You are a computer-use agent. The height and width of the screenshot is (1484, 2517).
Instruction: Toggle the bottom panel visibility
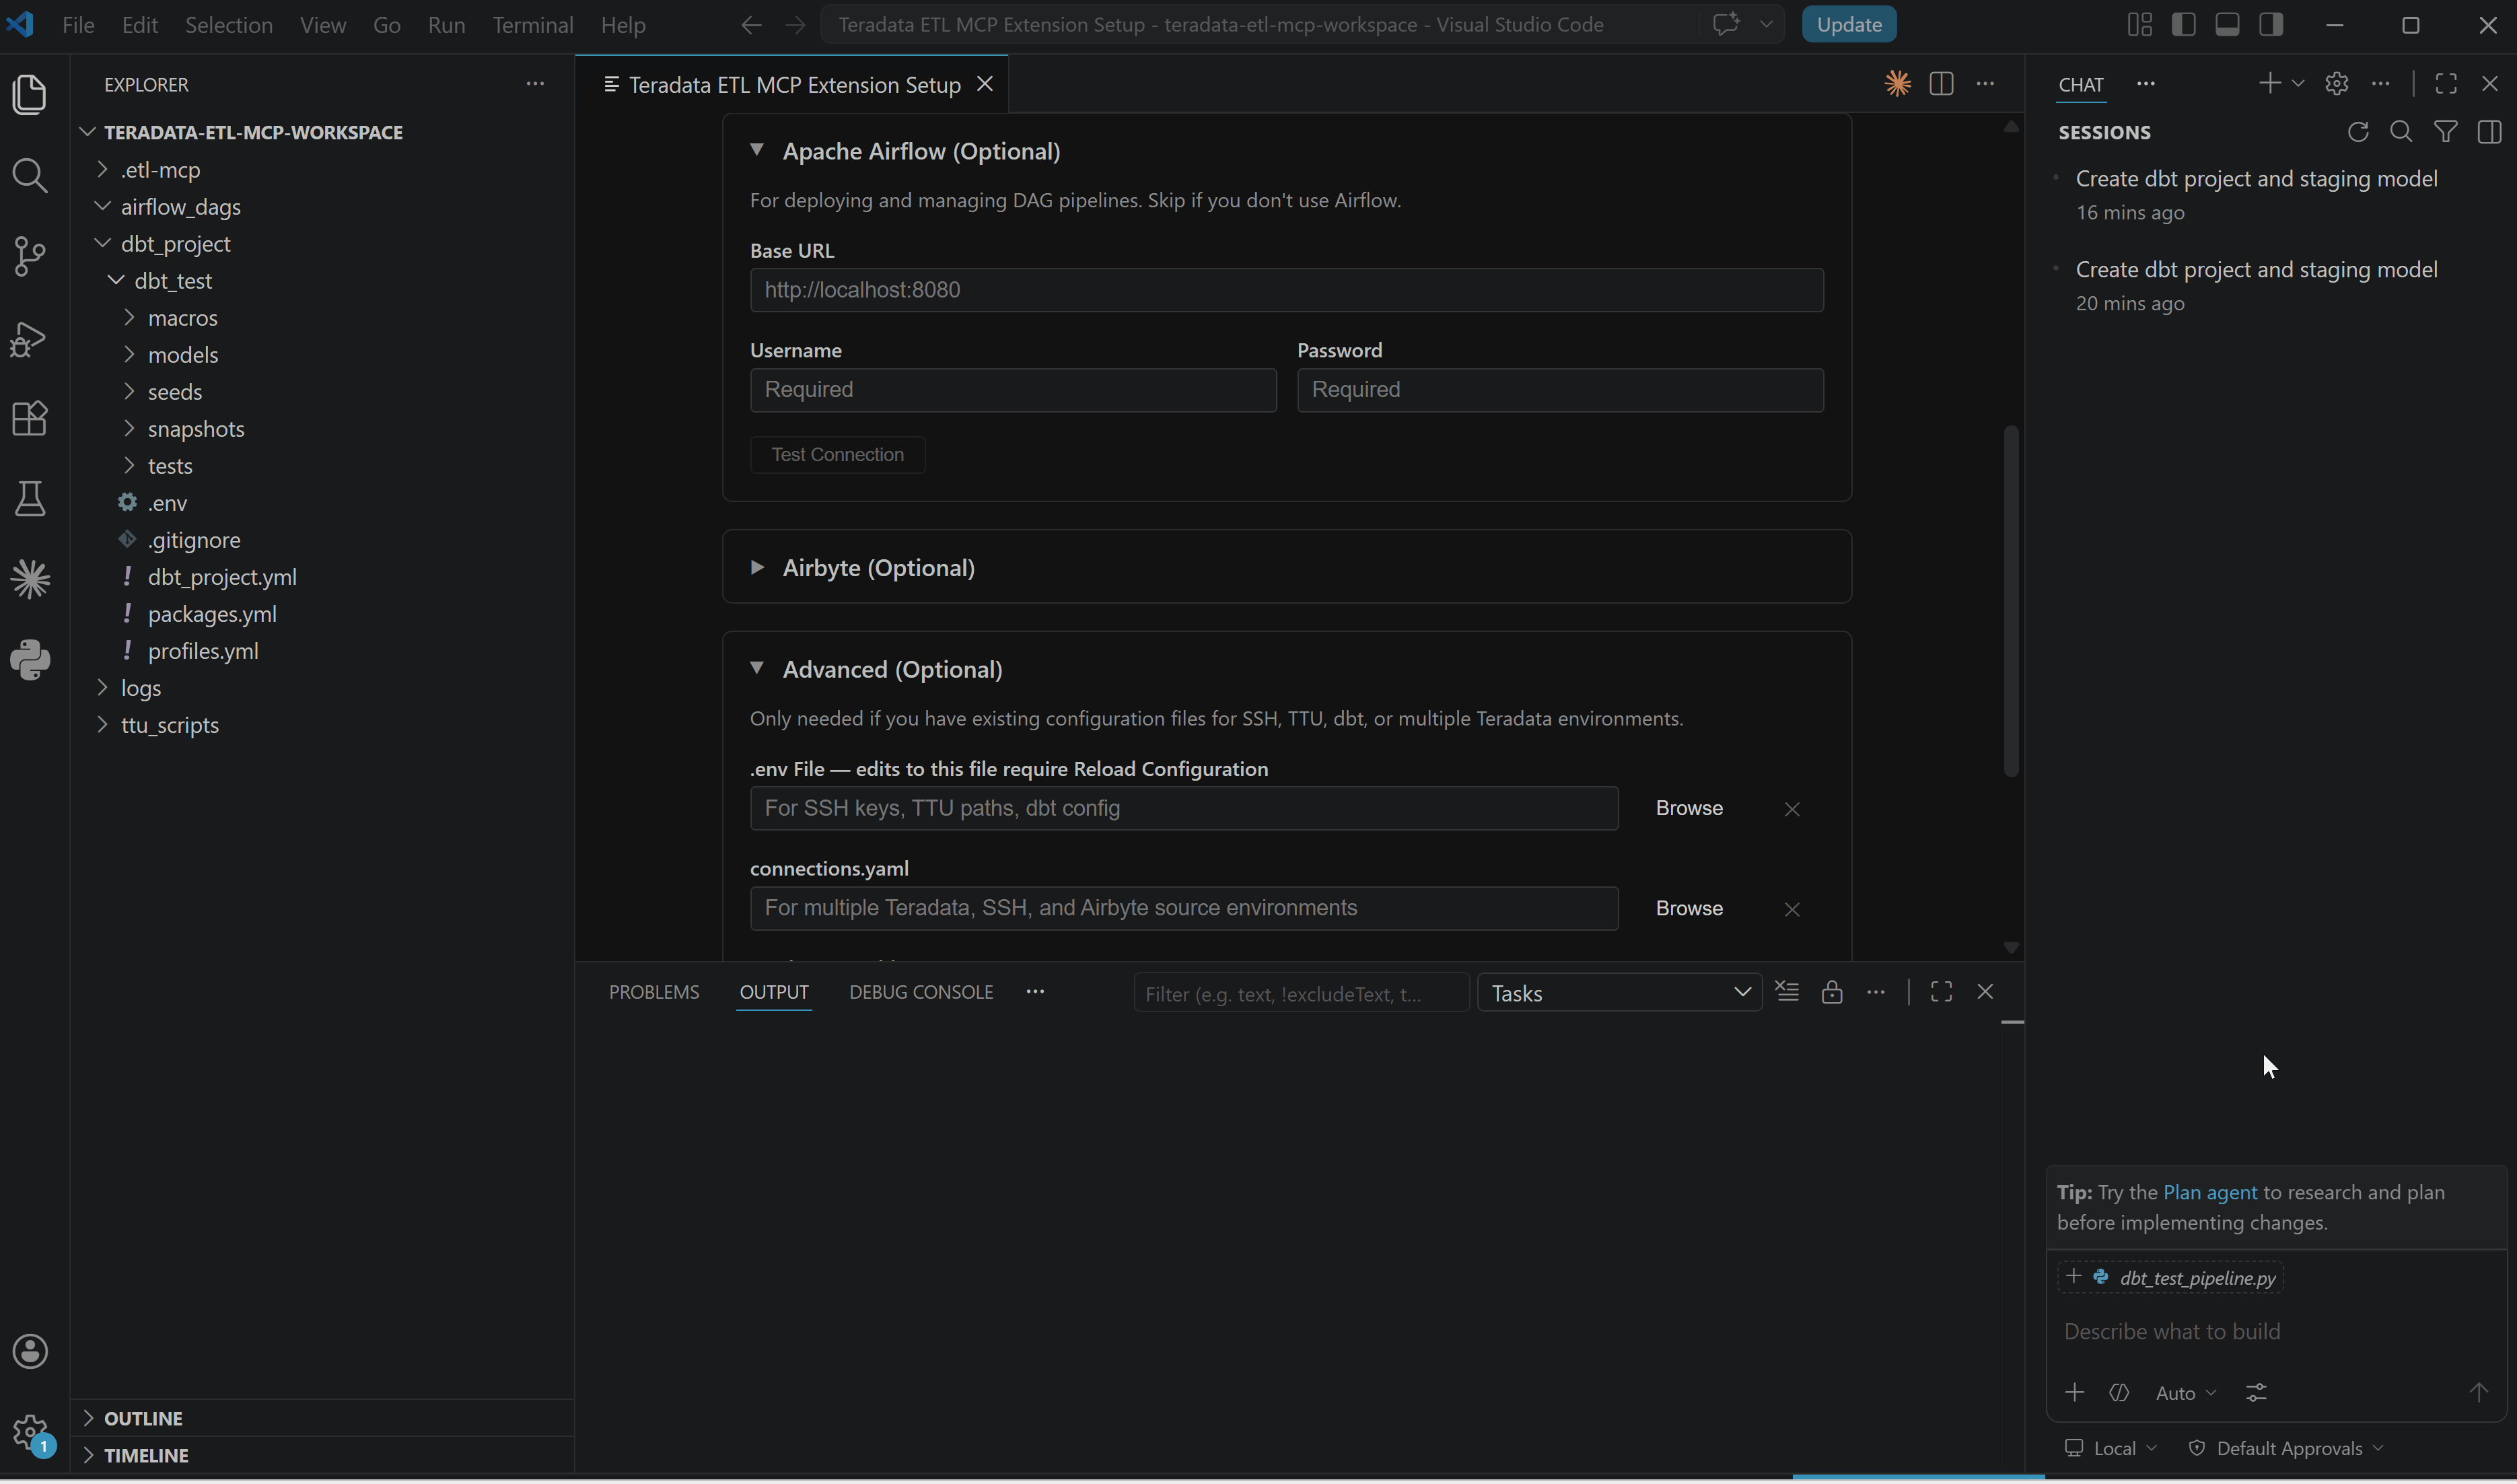pos(2227,24)
